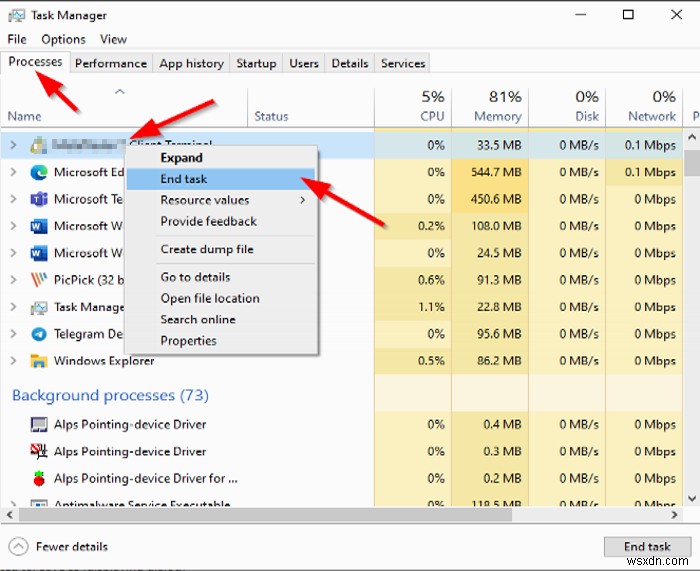This screenshot has width=700, height=571.
Task: Expand the selected Client Terminal process group
Action: (13, 145)
